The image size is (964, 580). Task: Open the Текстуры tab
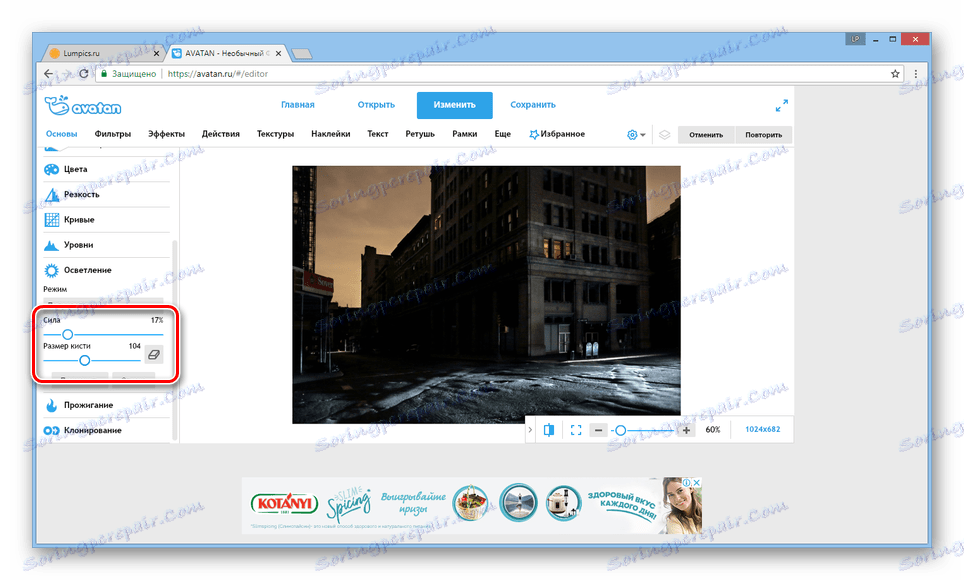point(275,134)
